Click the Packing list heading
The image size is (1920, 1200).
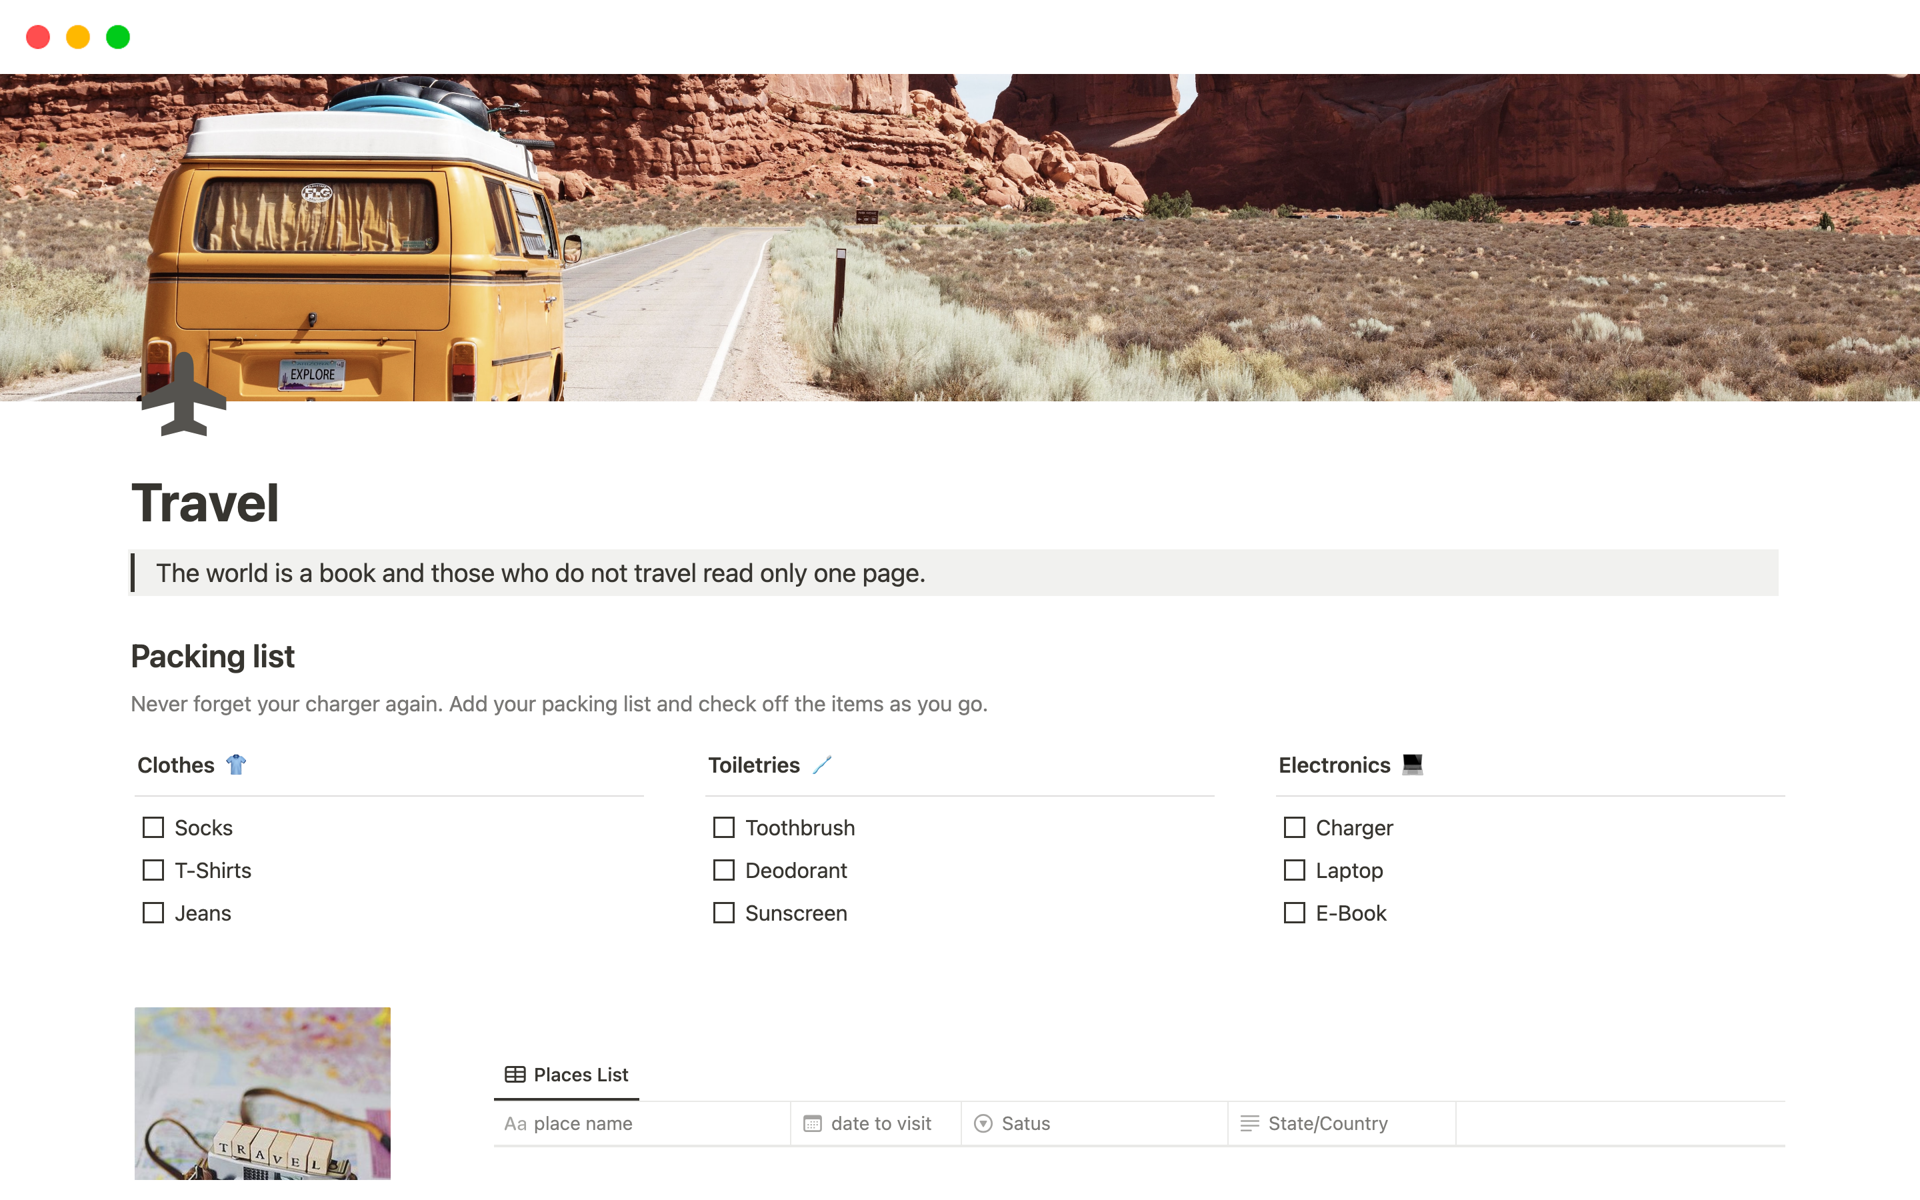(x=213, y=657)
